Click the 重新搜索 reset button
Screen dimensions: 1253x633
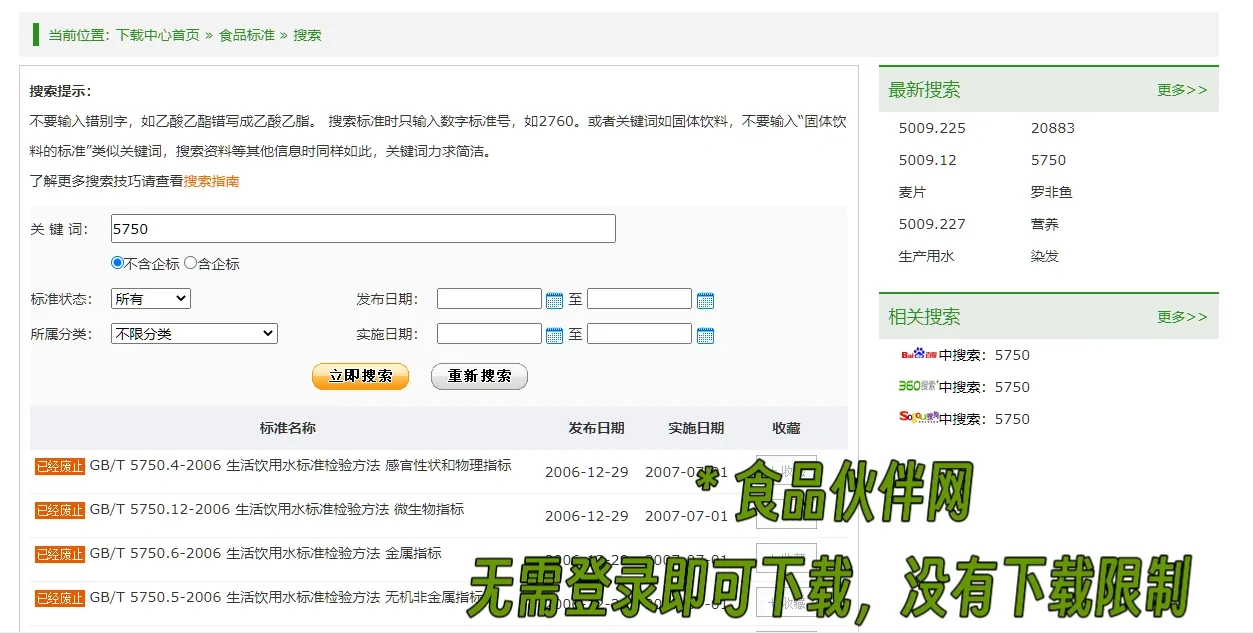pos(479,376)
